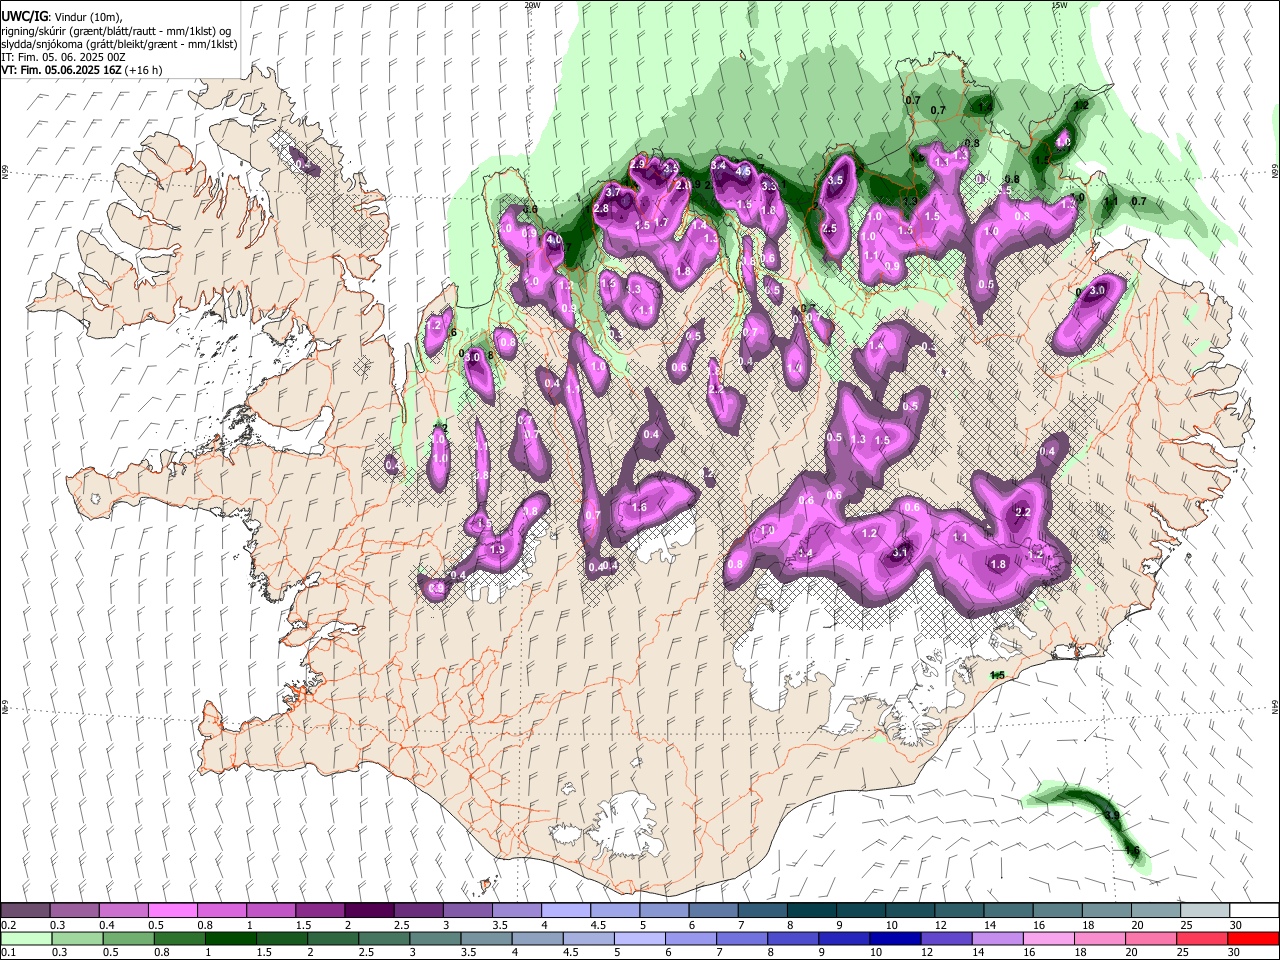Click the 2.8 map value on north coast
This screenshot has width=1280, height=960.
coord(601,208)
